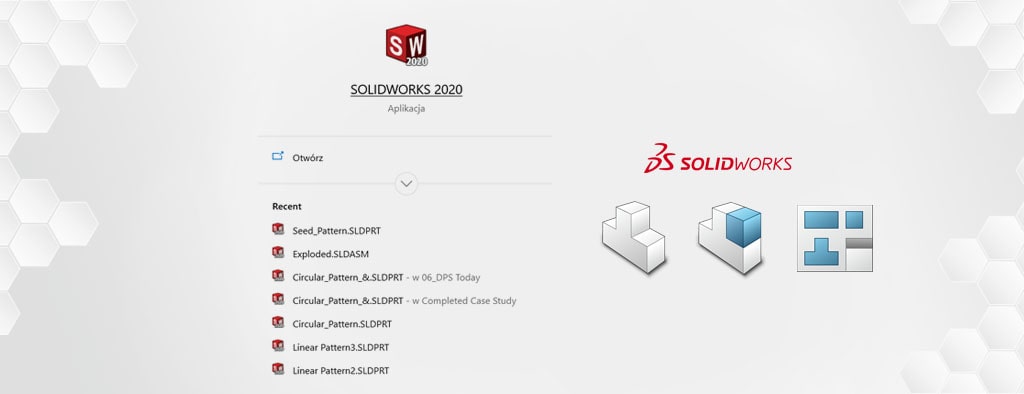Click the icon beside Linear Pattern2.SLDPRT
The height and width of the screenshot is (394, 1024).
tap(278, 369)
